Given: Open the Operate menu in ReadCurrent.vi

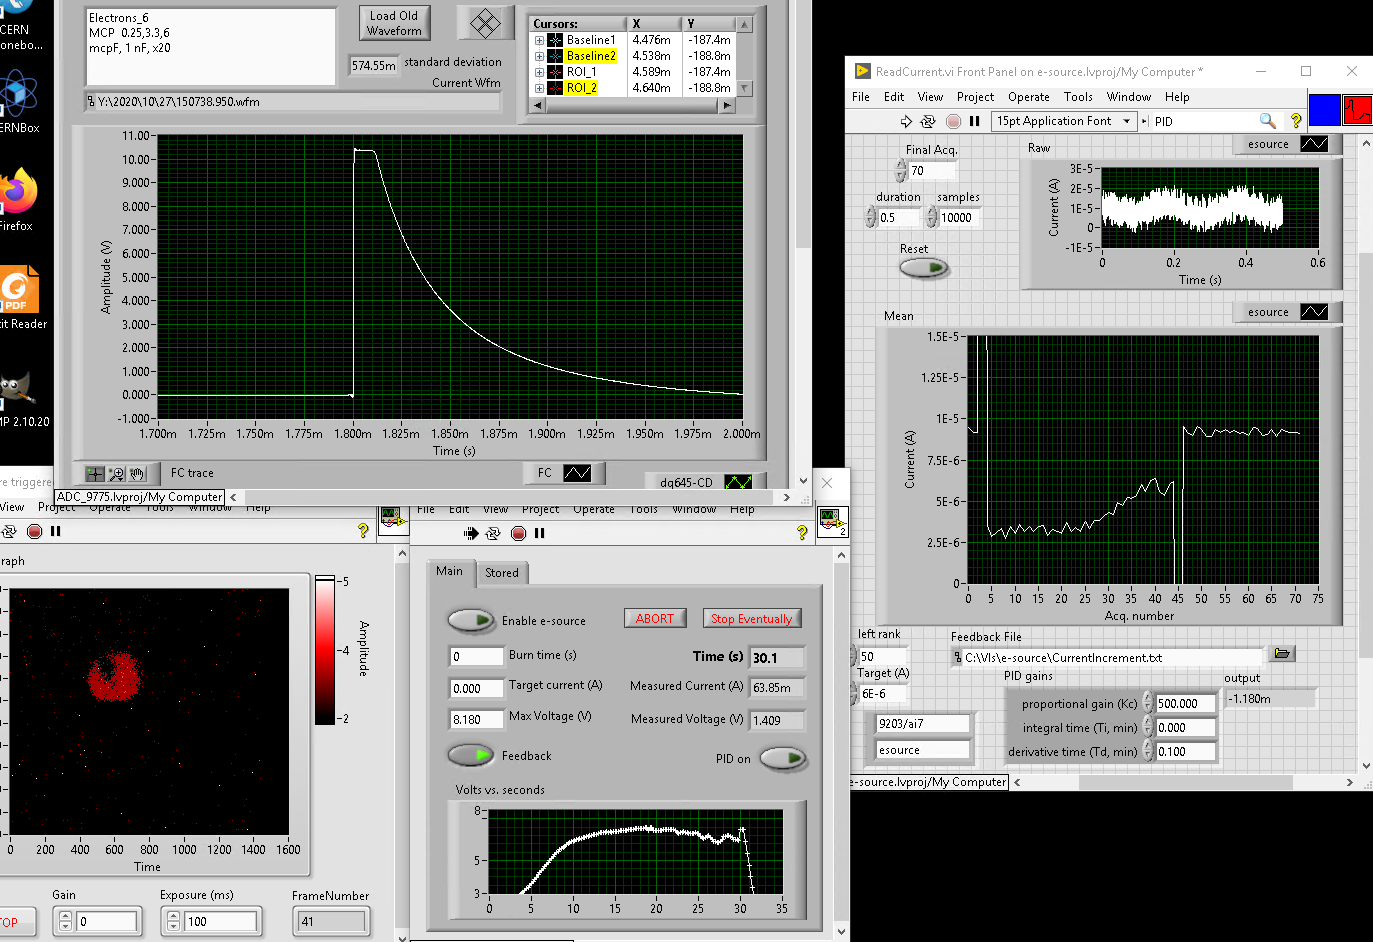Looking at the screenshot, I should tap(1028, 97).
